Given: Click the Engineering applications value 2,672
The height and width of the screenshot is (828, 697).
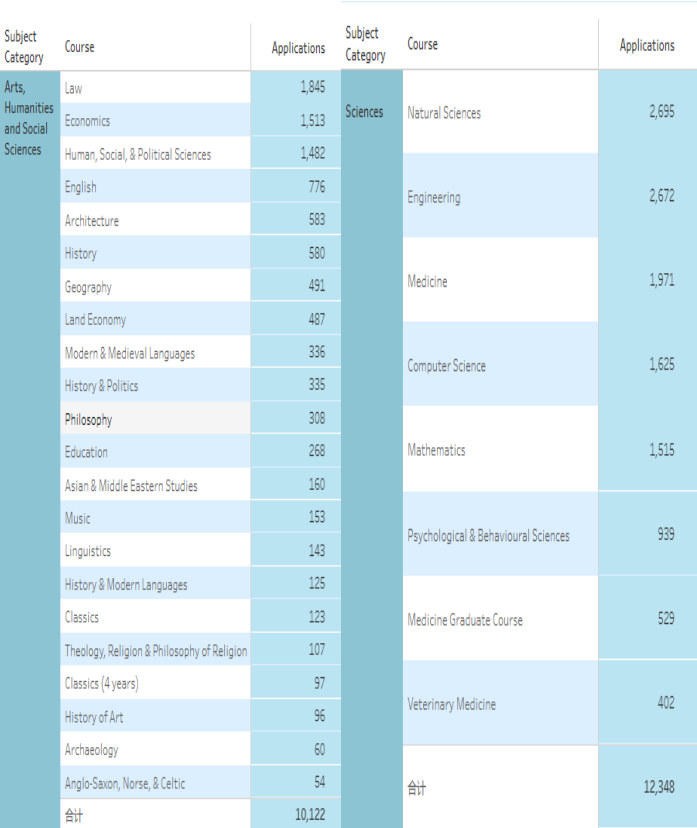Looking at the screenshot, I should coord(660,196).
